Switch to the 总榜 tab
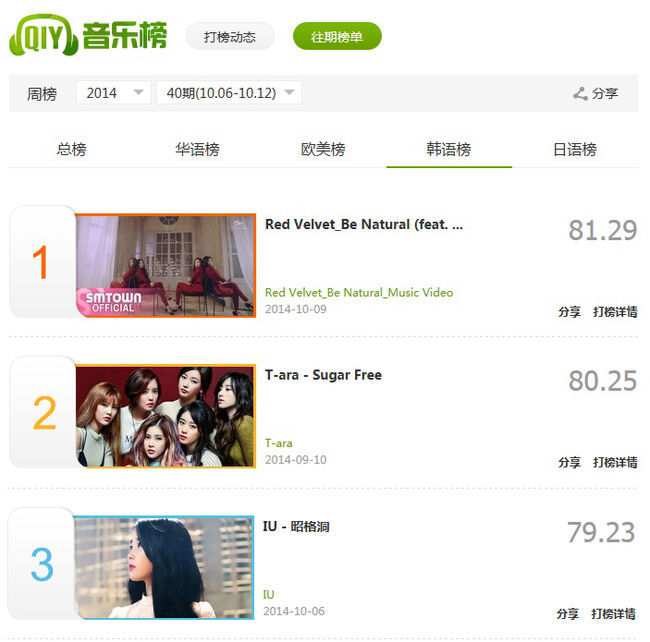 (x=72, y=149)
